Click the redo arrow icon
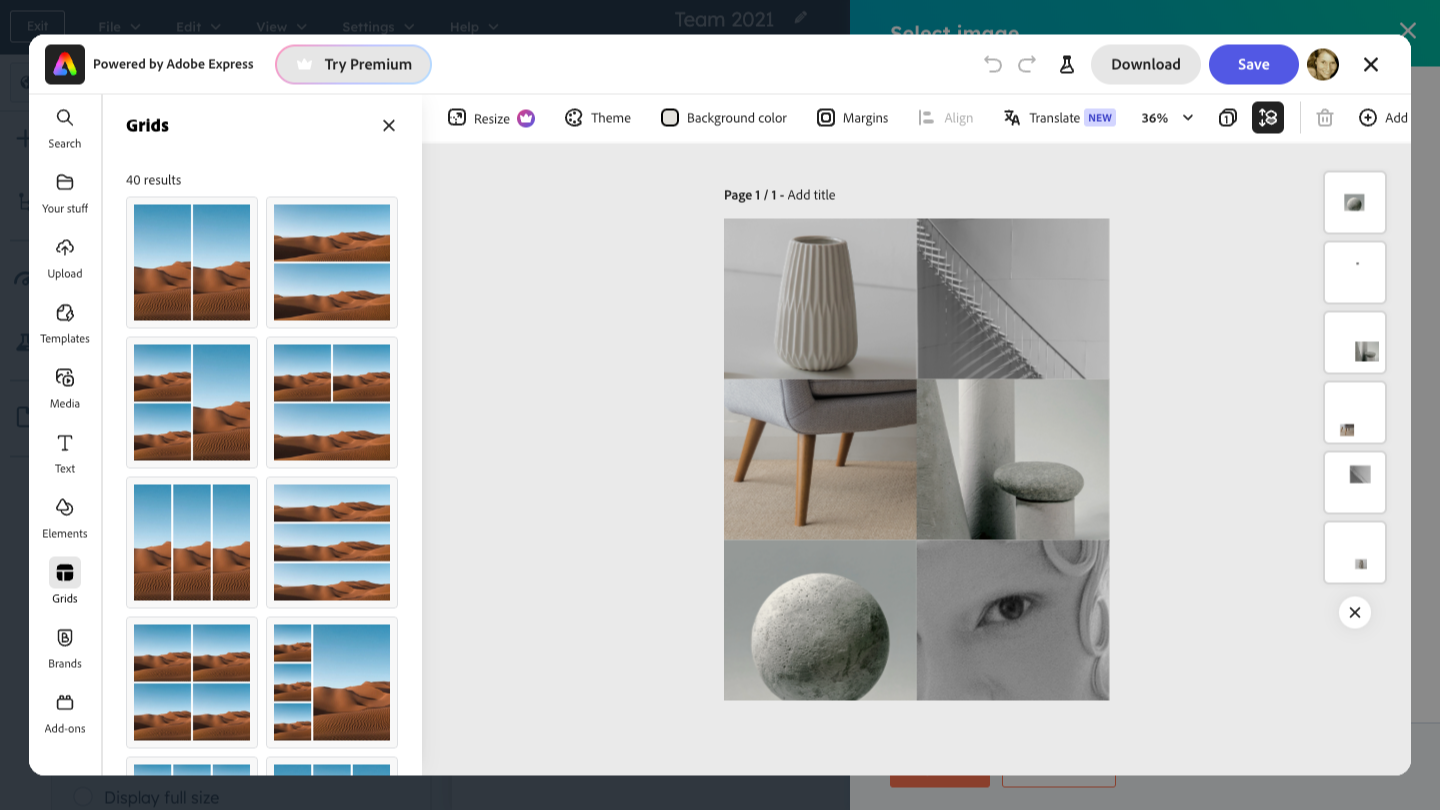 tap(1027, 64)
